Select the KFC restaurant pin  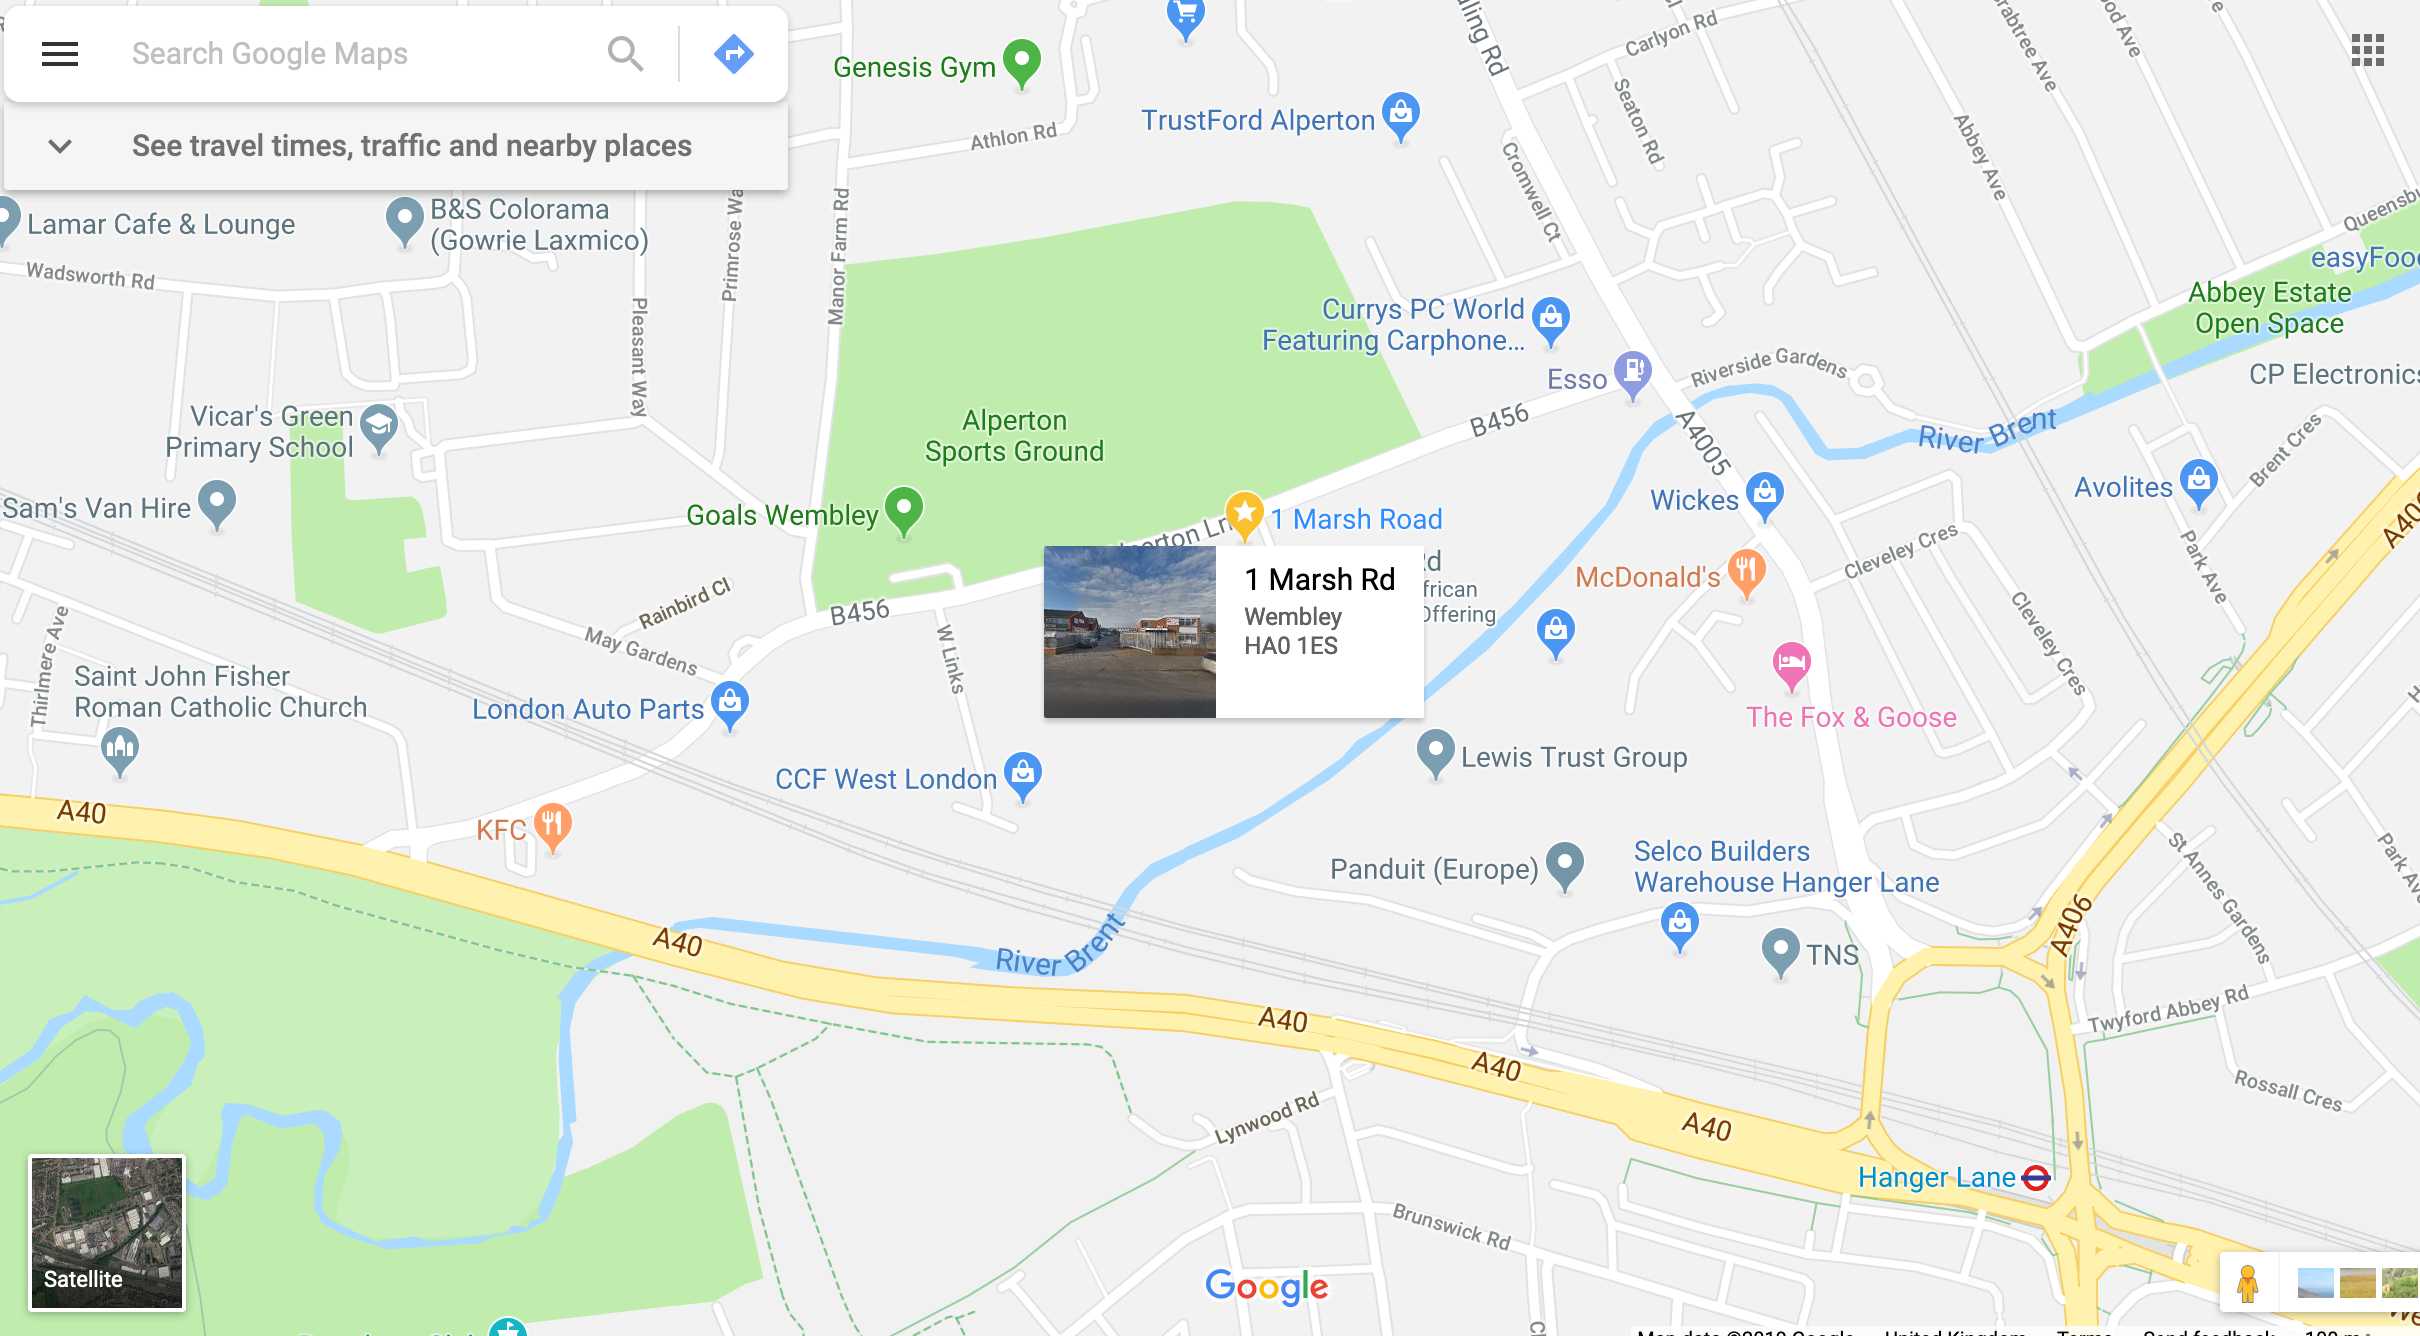tap(553, 826)
